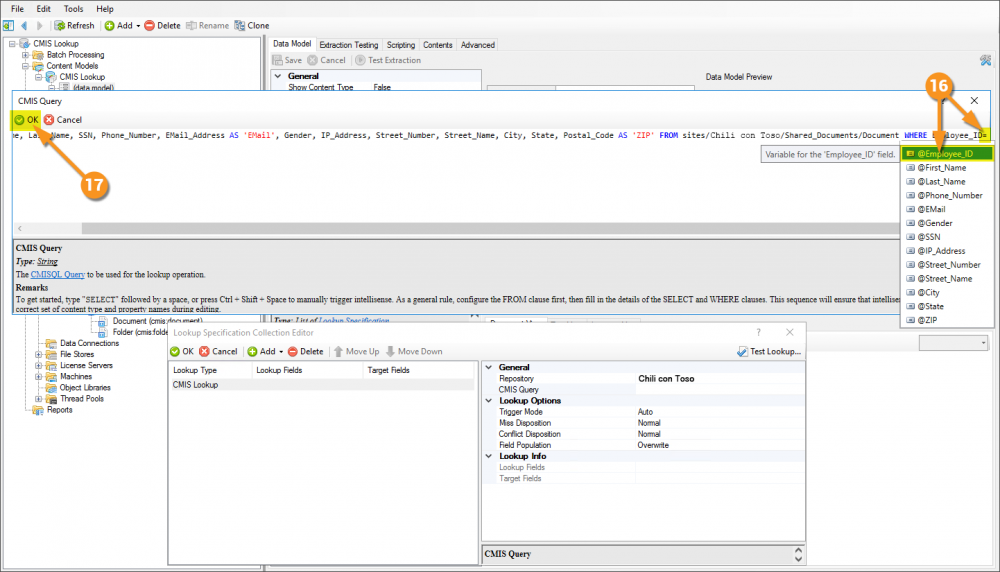
Task: Switch to the Extraction Testing tab
Action: pyautogui.click(x=348, y=45)
